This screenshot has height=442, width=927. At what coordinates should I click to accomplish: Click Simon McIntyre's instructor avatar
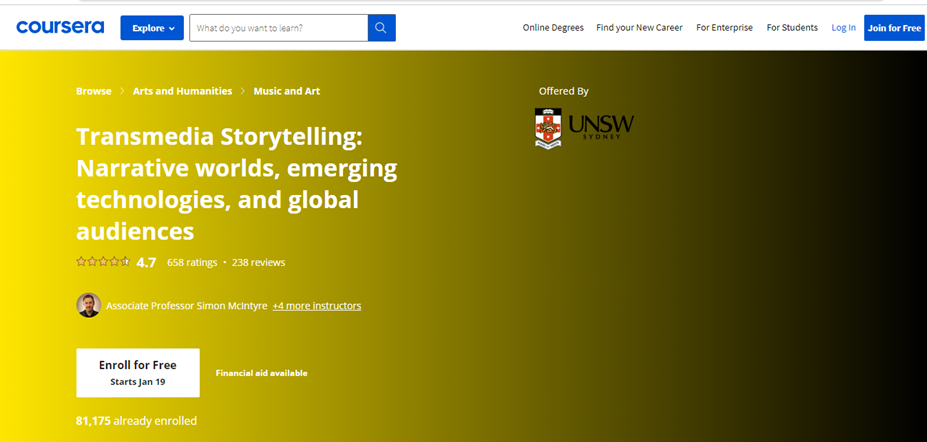89,305
